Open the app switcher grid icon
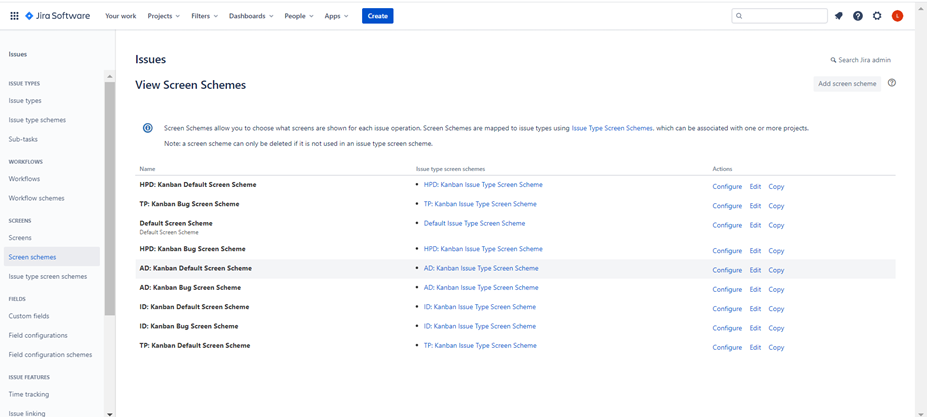Image resolution: width=927 pixels, height=417 pixels. coord(14,16)
